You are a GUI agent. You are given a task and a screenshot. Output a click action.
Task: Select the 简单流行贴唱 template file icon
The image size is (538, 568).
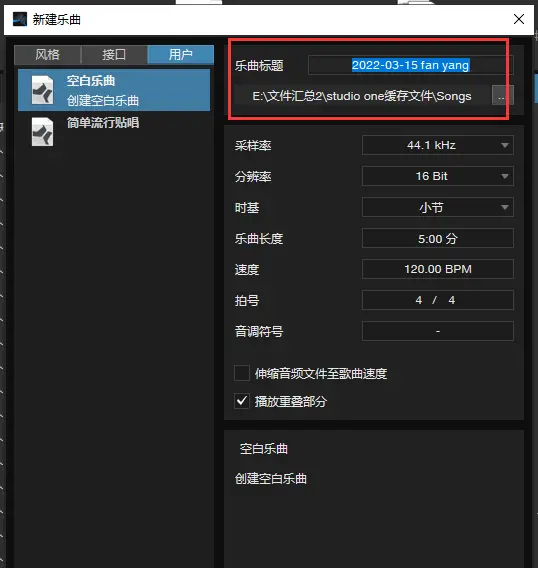point(42,132)
